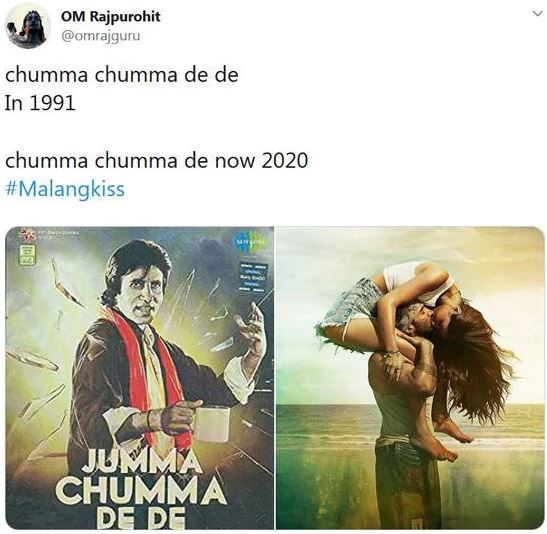Open the Jumma Chumma De De poster image
This screenshot has height=534, width=547.
[140, 378]
